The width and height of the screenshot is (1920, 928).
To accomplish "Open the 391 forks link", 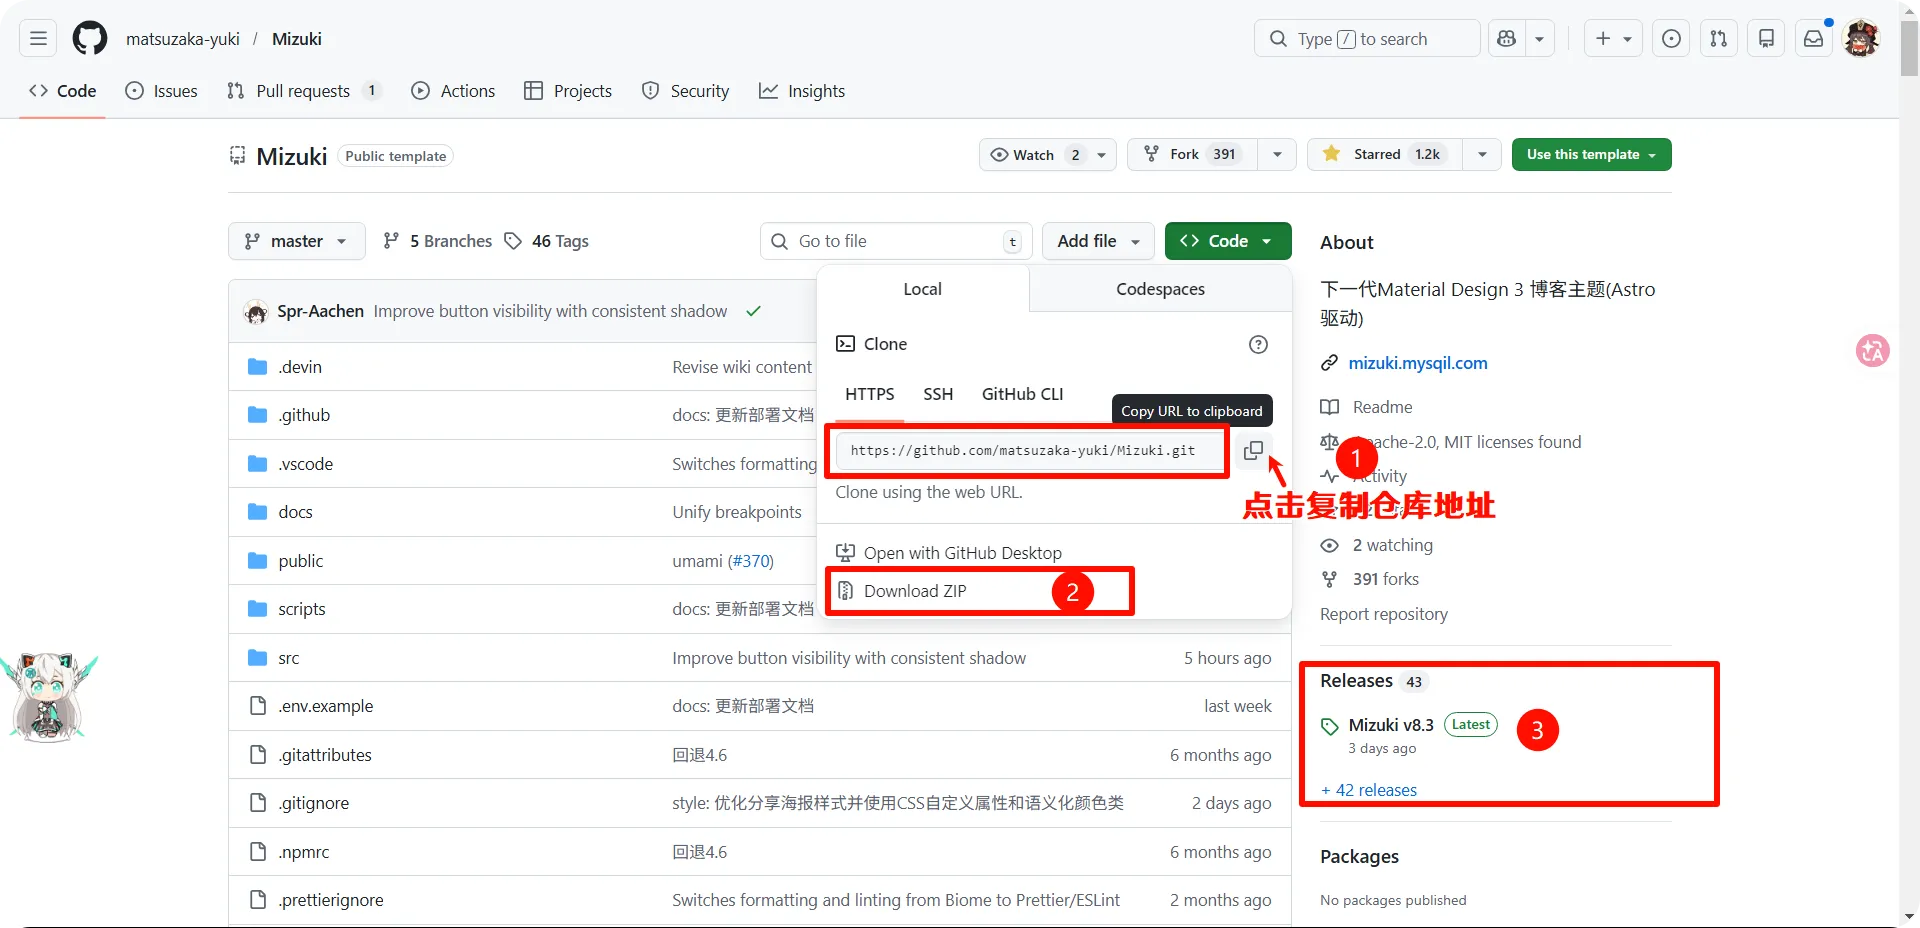I will (x=1385, y=579).
